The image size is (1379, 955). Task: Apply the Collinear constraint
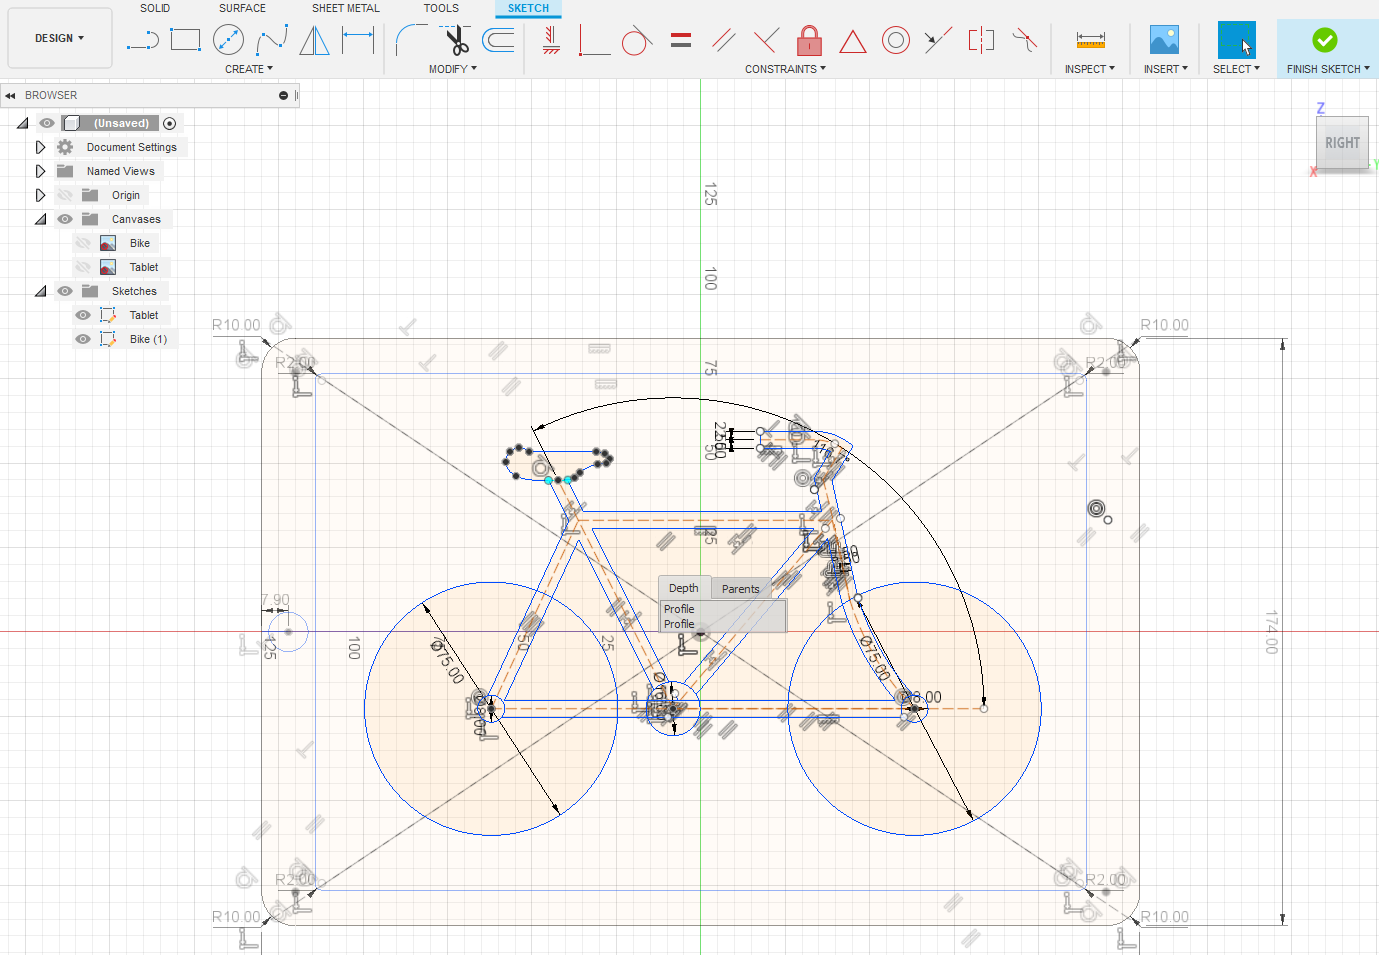click(x=938, y=41)
